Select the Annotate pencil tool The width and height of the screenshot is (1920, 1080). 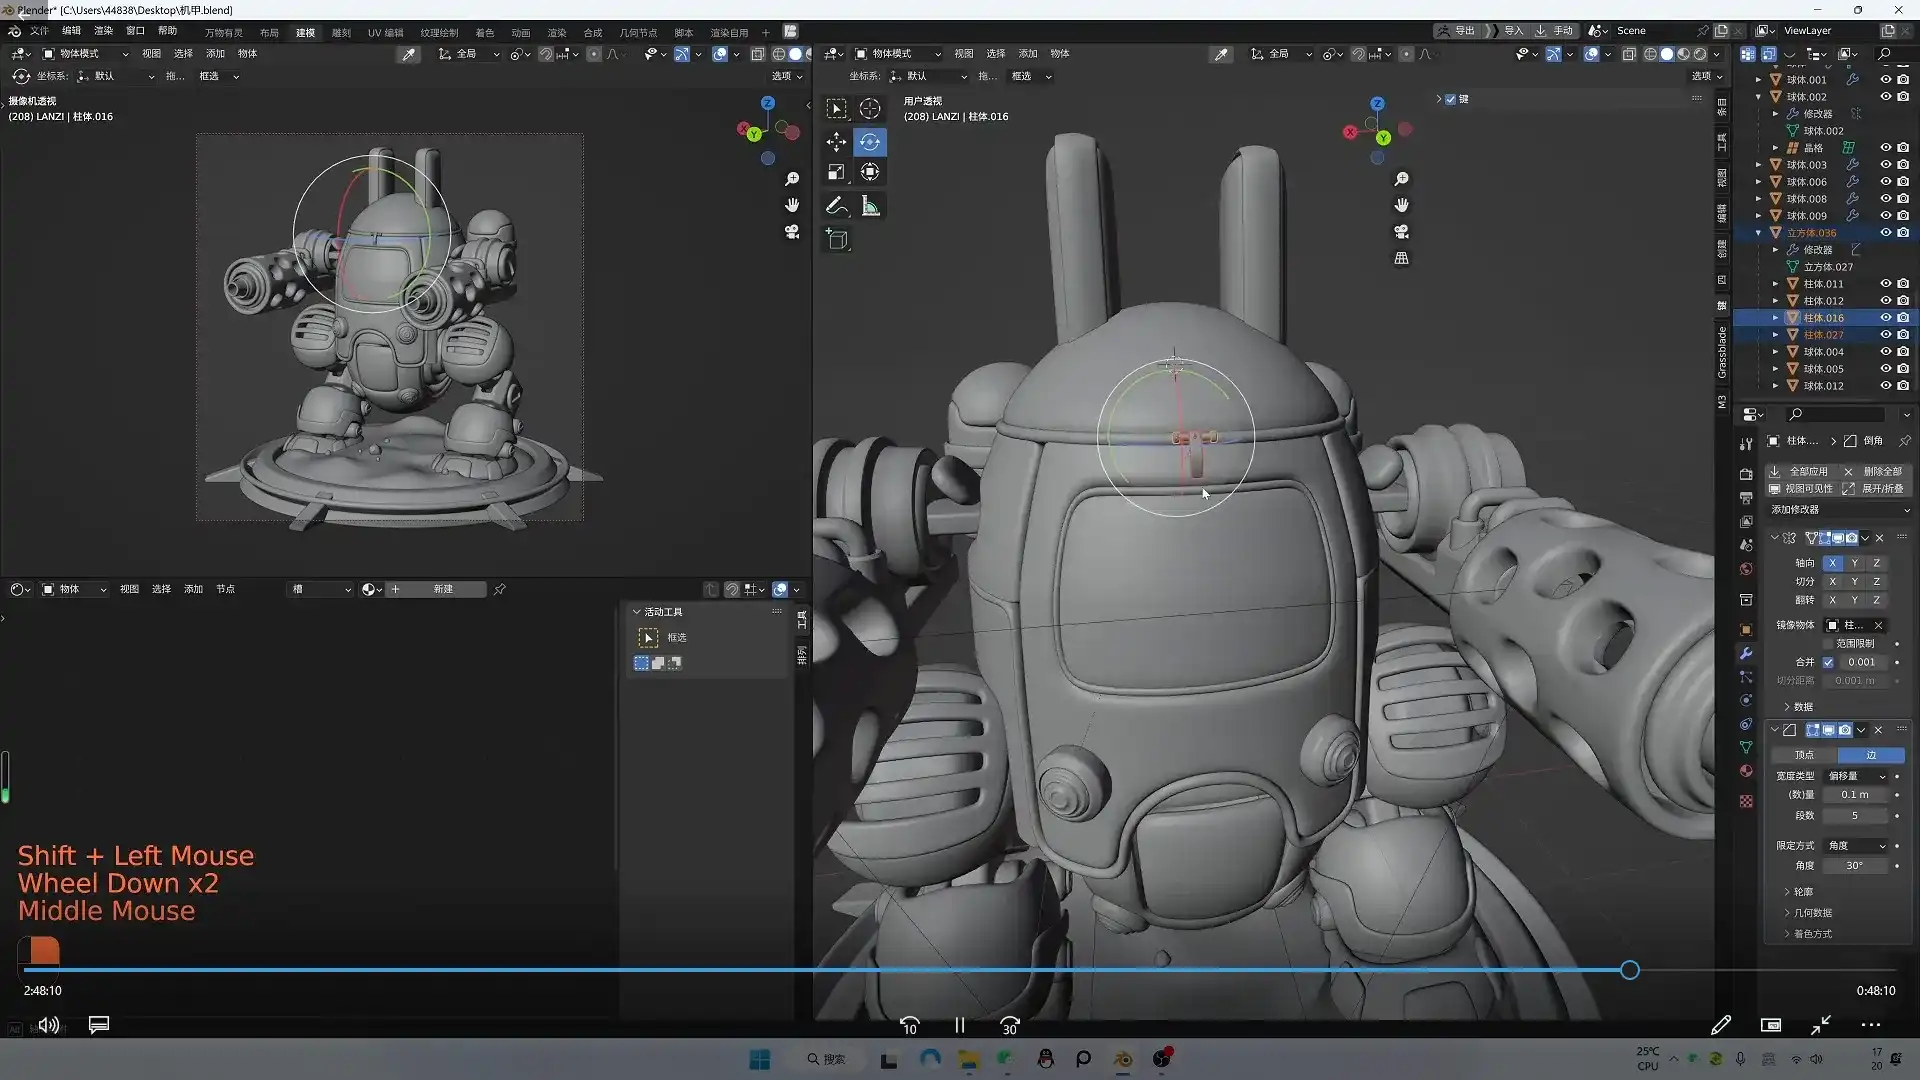[836, 207]
